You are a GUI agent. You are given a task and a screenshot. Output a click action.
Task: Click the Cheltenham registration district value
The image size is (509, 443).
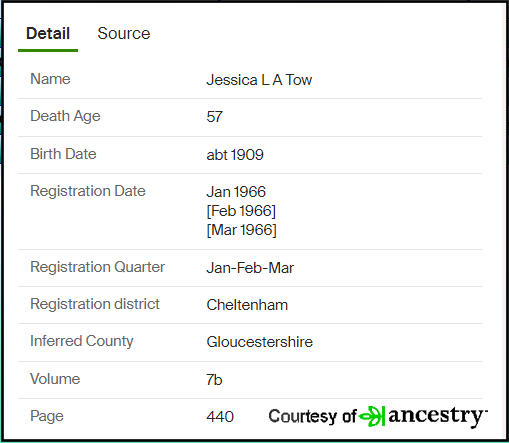click(247, 305)
